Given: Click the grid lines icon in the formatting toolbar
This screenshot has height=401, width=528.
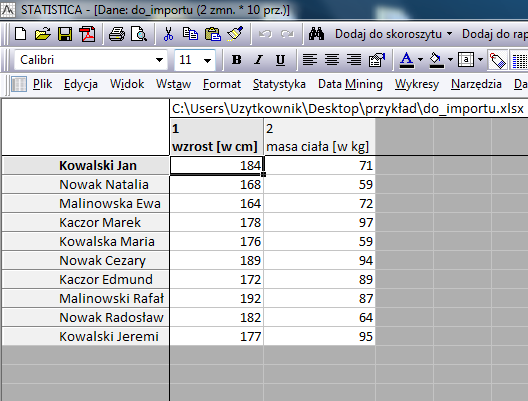Looking at the screenshot, I should [520, 61].
